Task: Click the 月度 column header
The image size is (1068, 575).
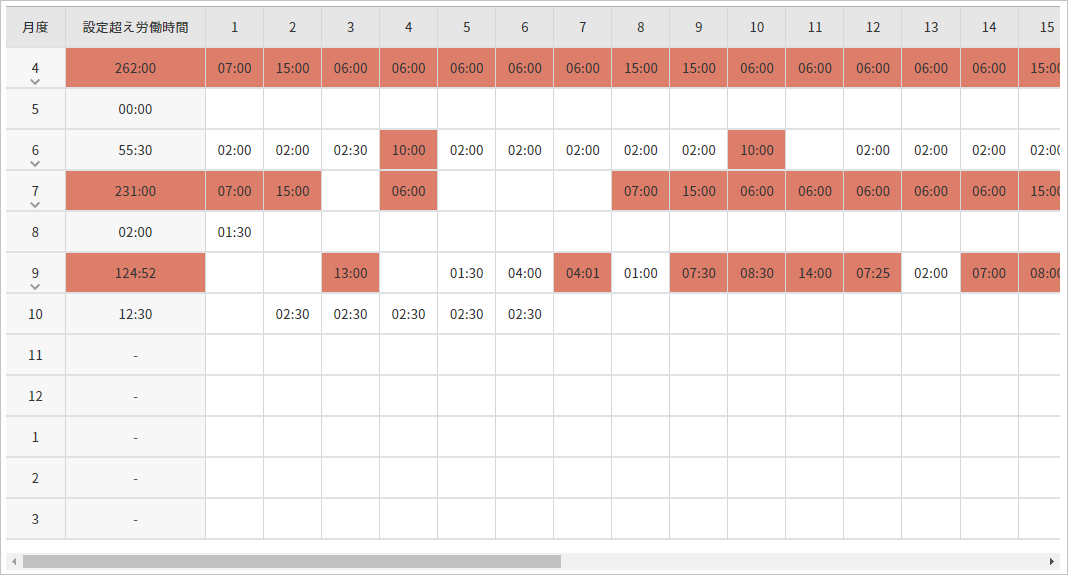Action: coord(36,28)
